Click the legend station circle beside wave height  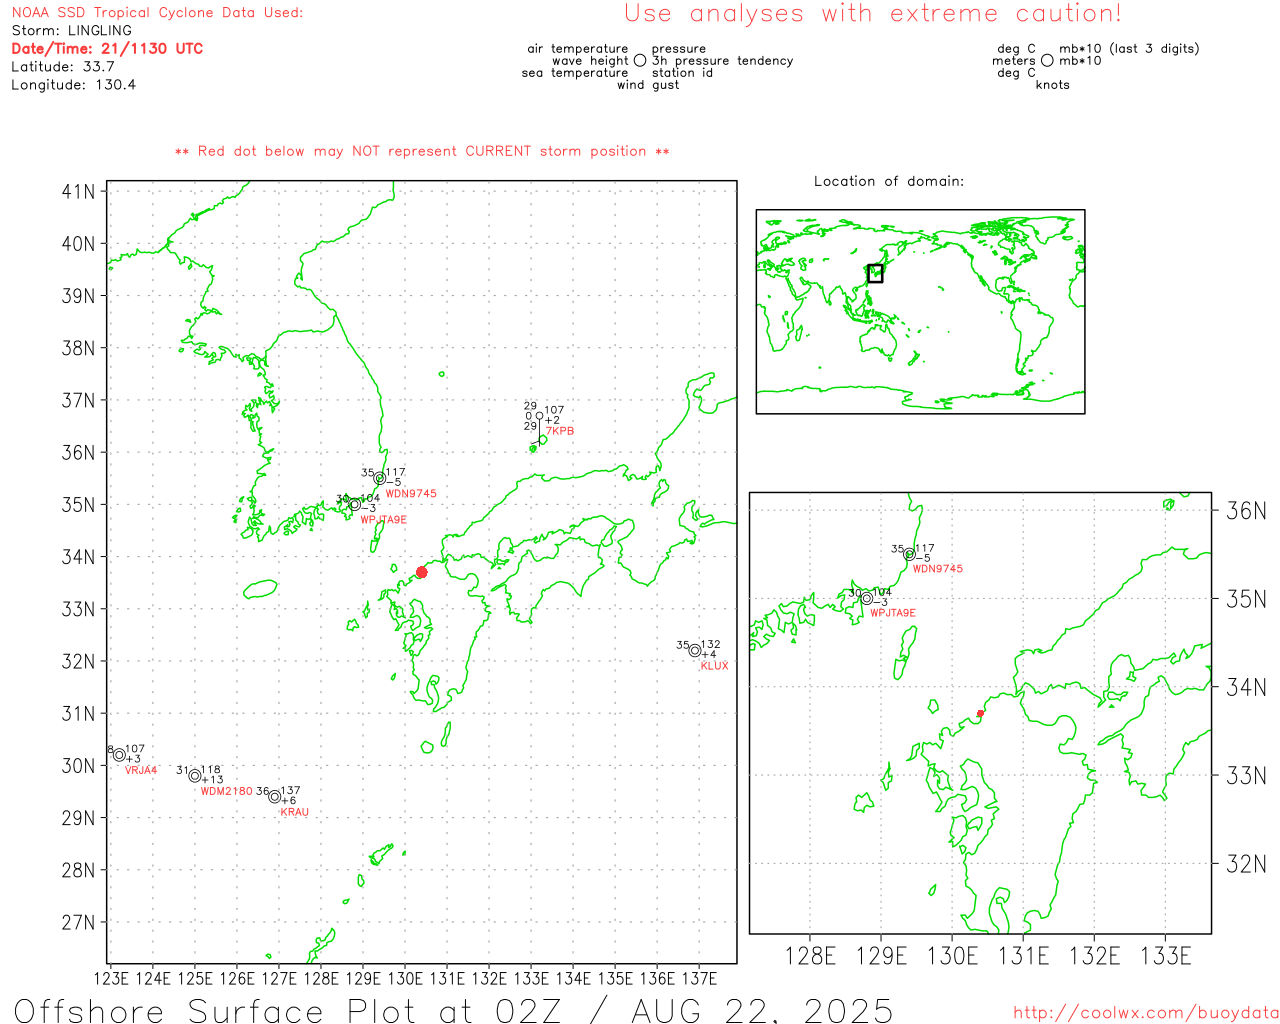(x=640, y=61)
